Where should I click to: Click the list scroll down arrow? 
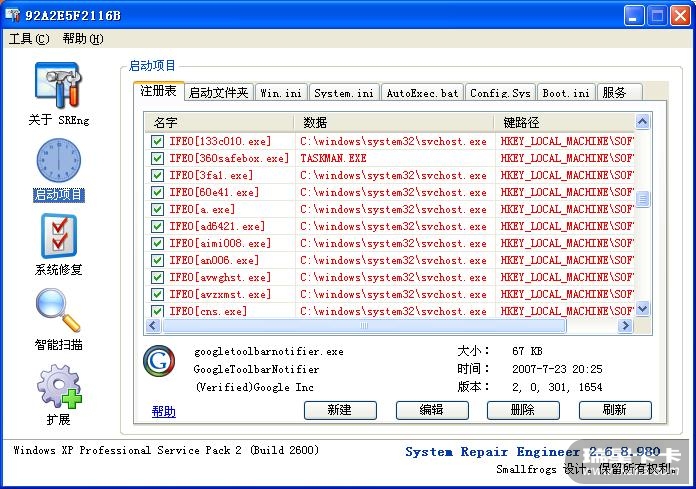[642, 308]
